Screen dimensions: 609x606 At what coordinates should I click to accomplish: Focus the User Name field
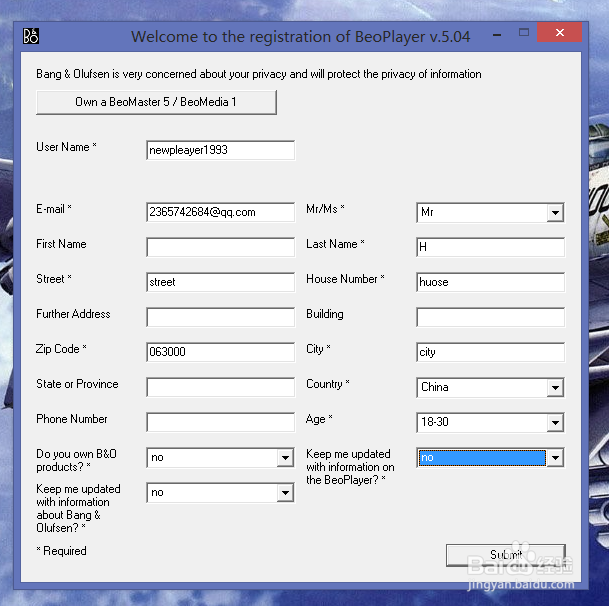click(221, 150)
